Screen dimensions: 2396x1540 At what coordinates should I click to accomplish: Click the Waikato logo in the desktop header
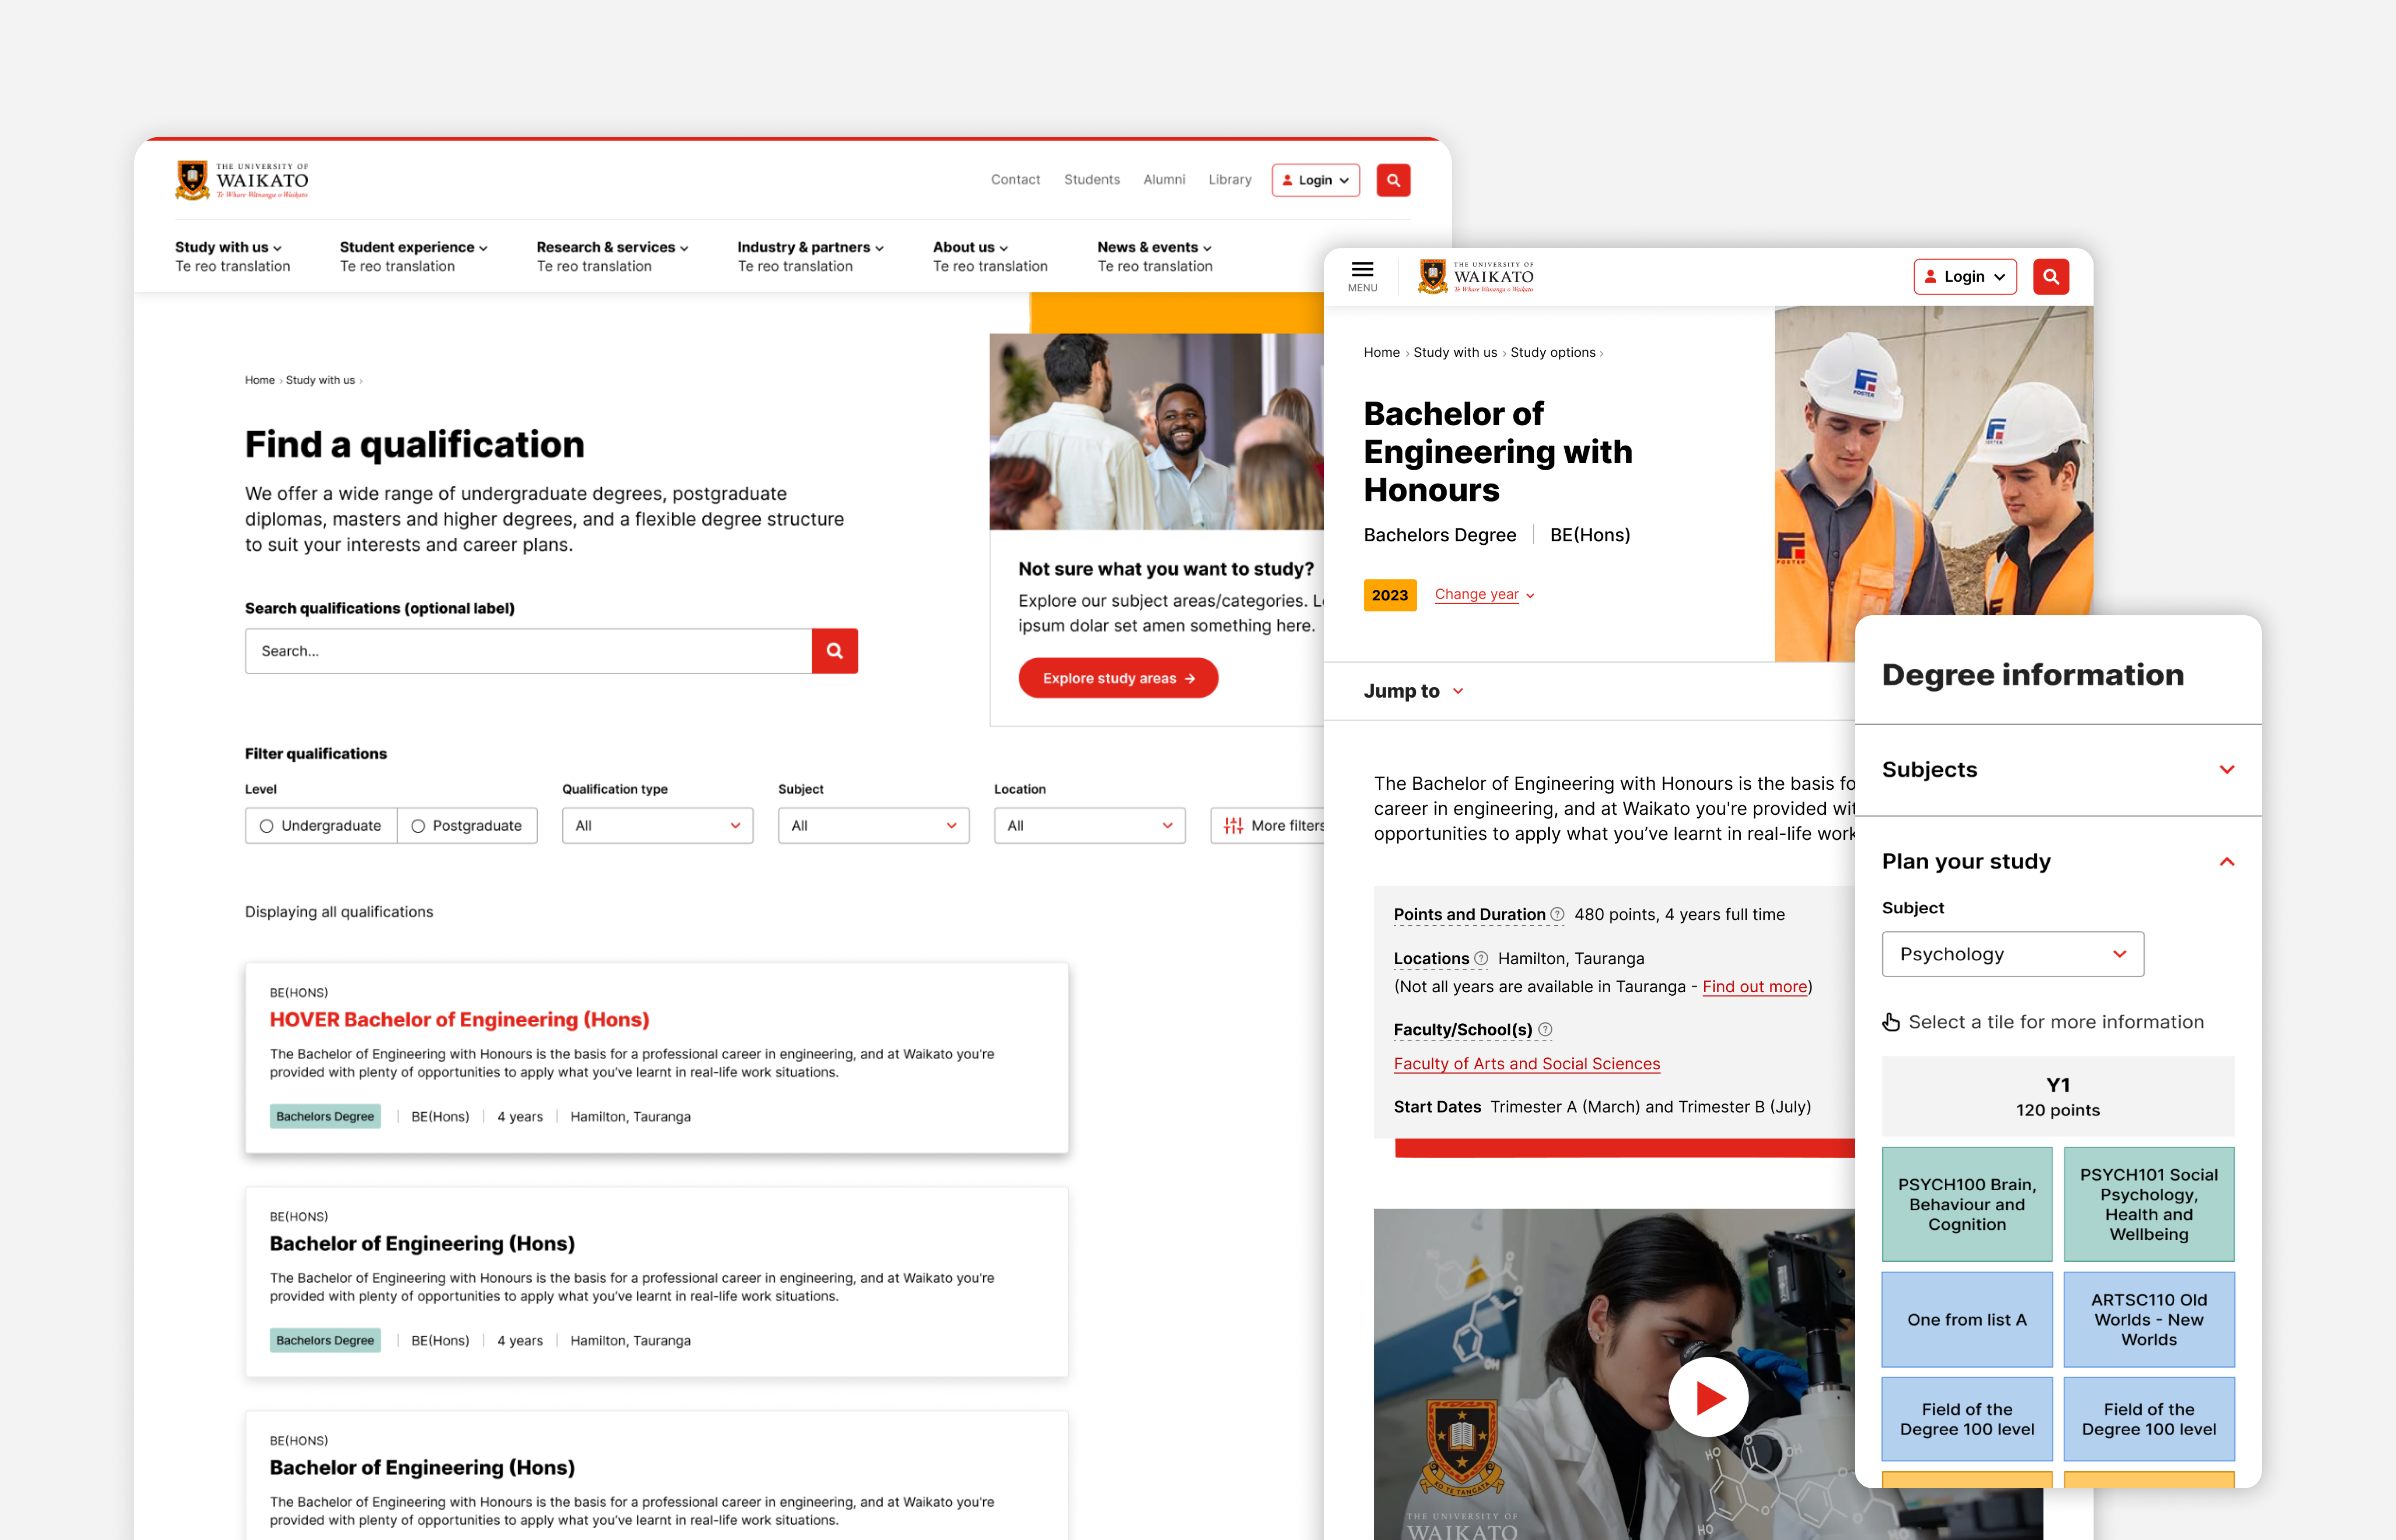[x=242, y=180]
